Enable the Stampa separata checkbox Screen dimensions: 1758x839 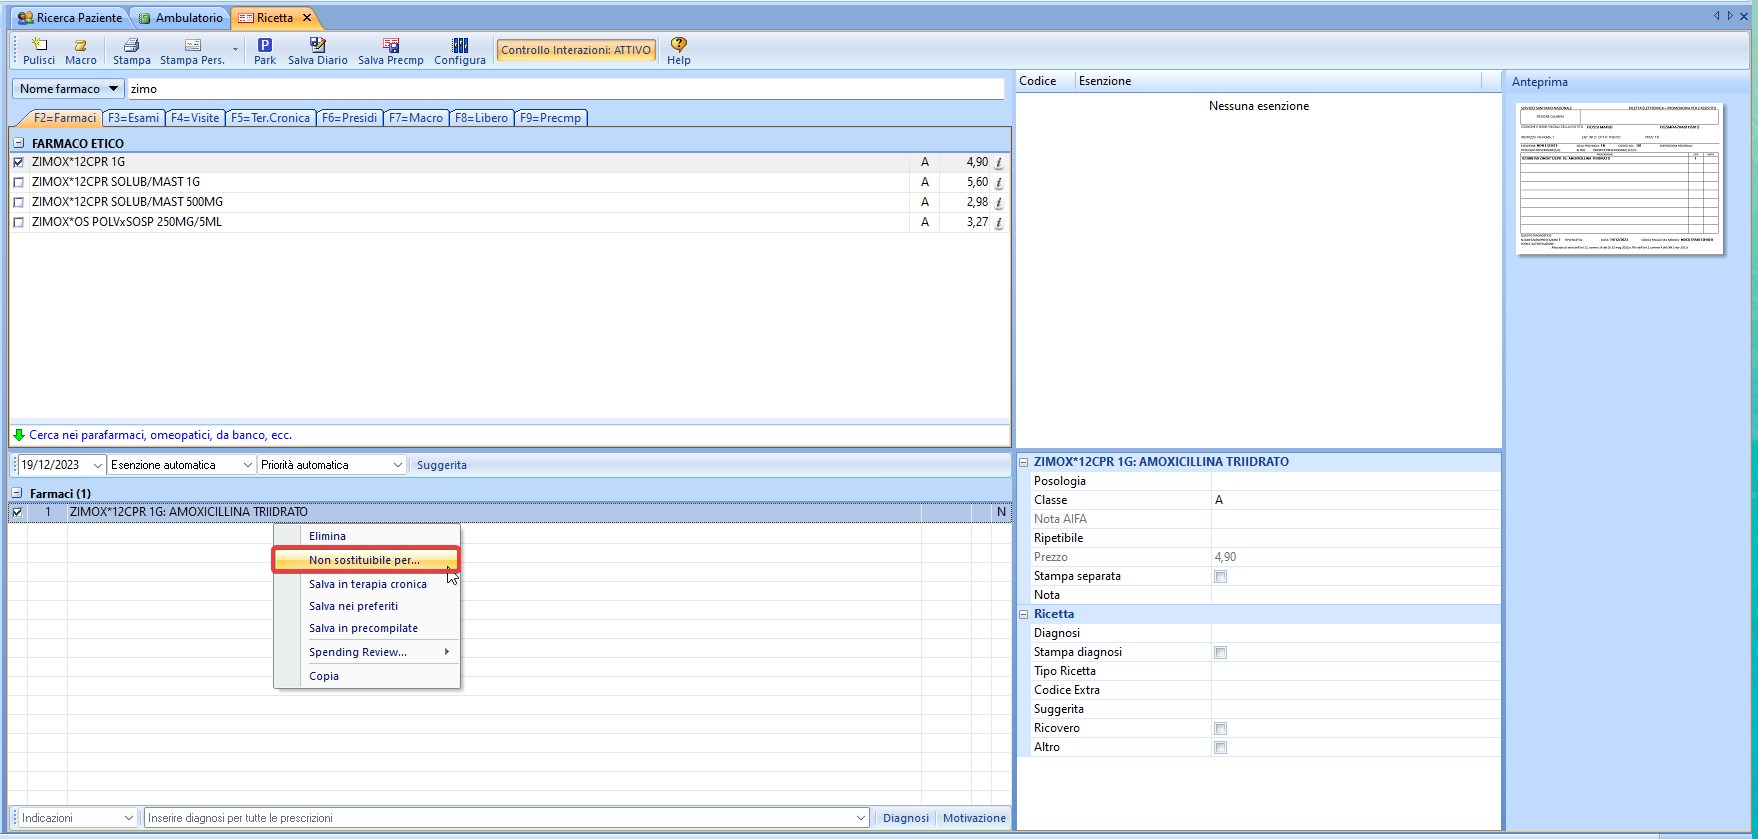coord(1220,577)
